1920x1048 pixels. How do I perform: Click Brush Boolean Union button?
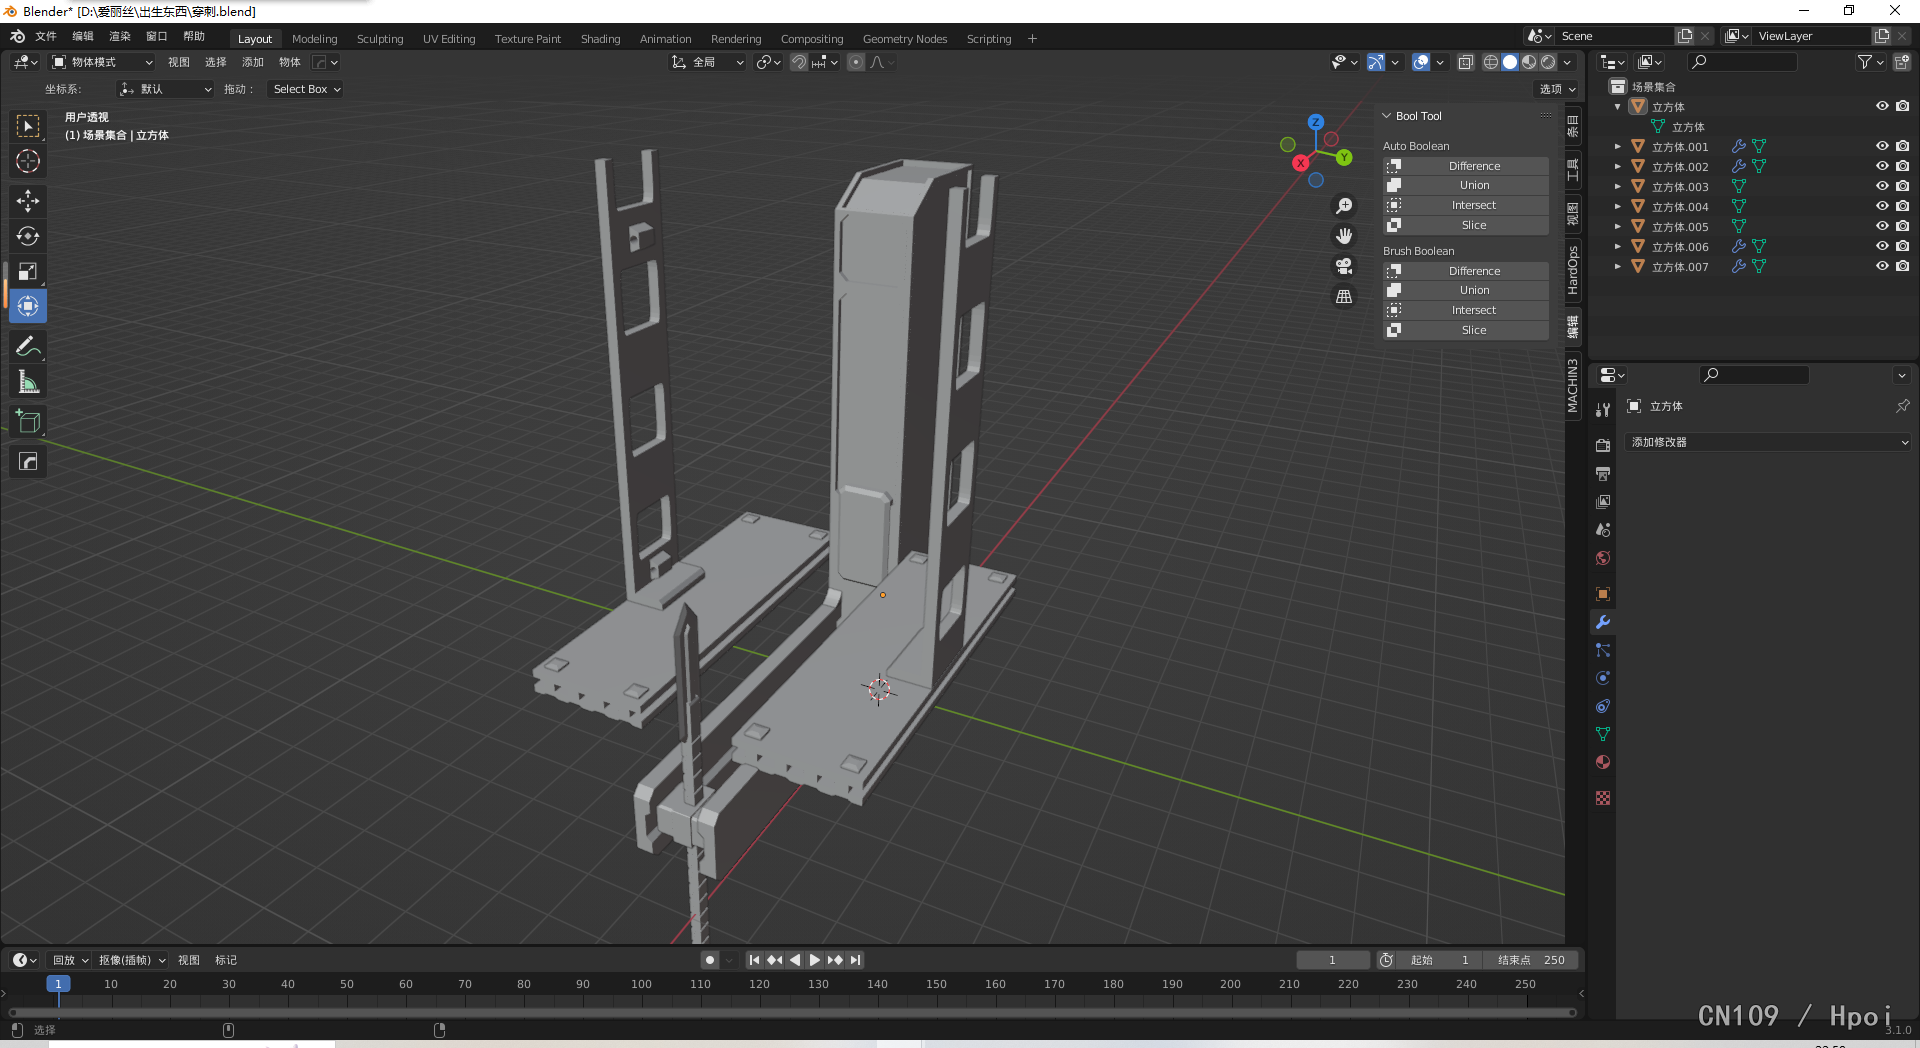pos(1473,290)
